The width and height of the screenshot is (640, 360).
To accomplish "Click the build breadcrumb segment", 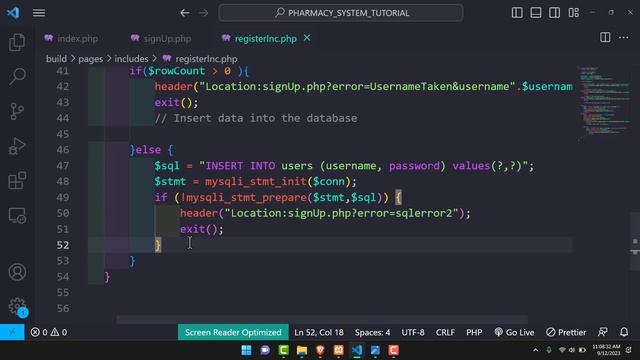I will 56,59.
